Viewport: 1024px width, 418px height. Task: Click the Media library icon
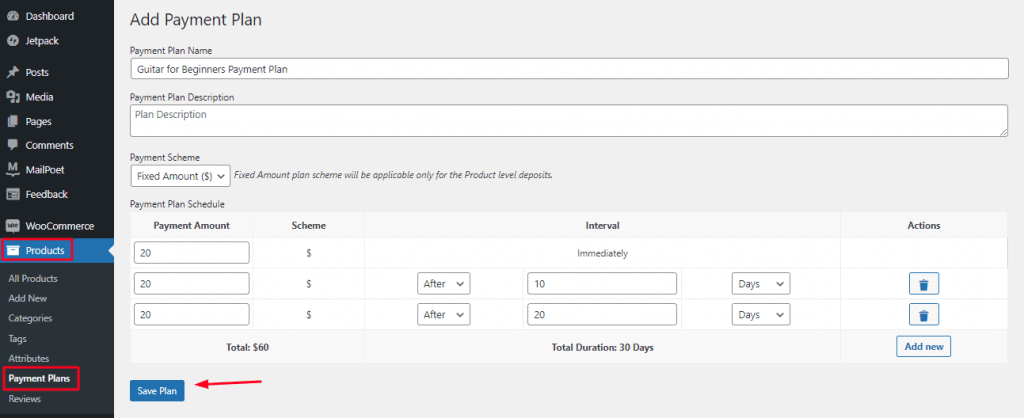coord(13,97)
